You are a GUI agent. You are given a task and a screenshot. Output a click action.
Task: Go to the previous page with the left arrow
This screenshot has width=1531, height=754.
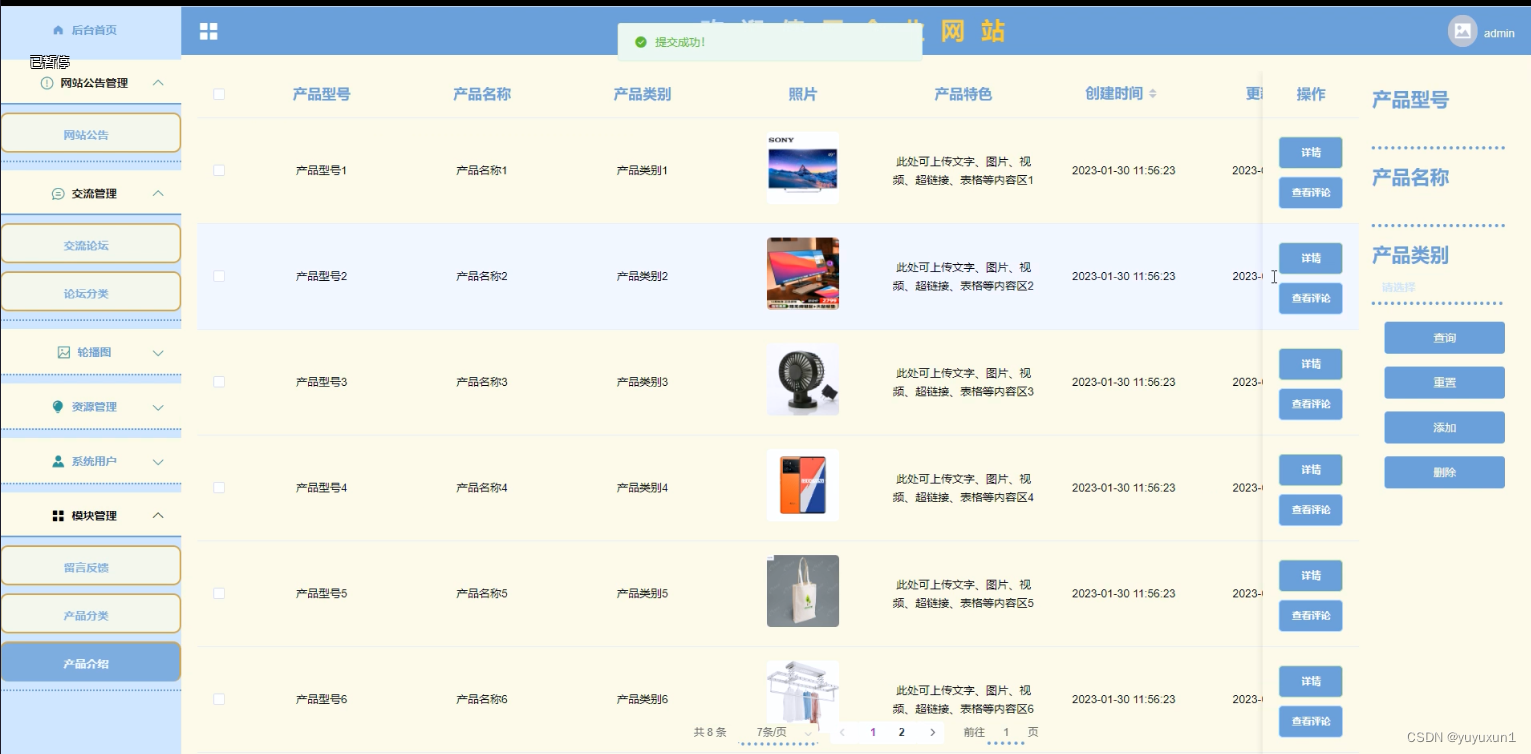(x=842, y=732)
